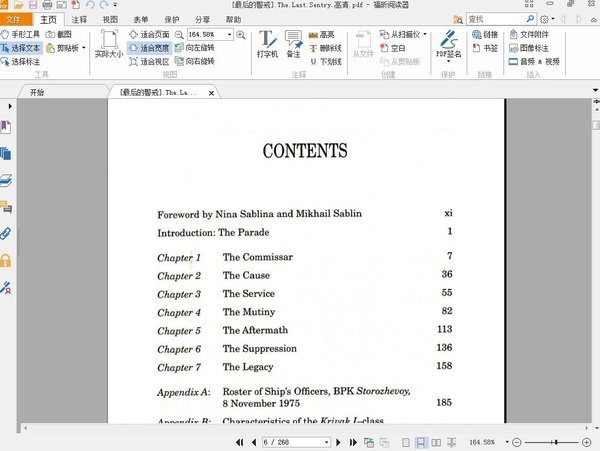Undo the last action
Viewport: 600px width, 451px height.
pyautogui.click(x=90, y=5)
